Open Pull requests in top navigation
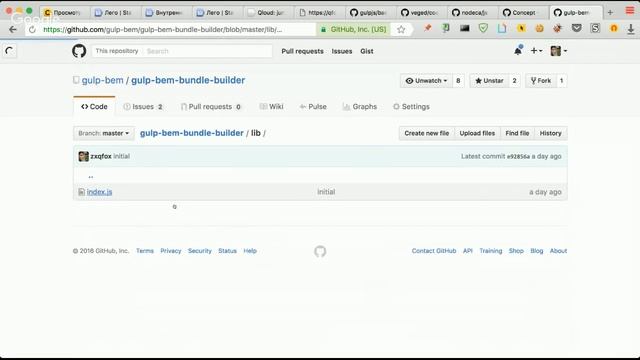 [x=302, y=51]
